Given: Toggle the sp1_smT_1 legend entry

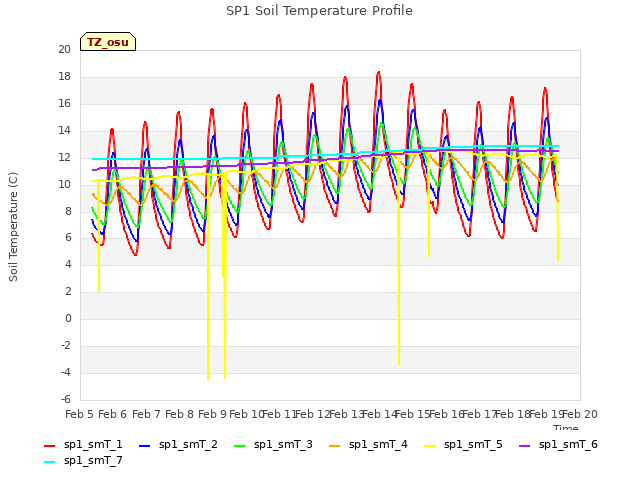Looking at the screenshot, I should point(83,444).
